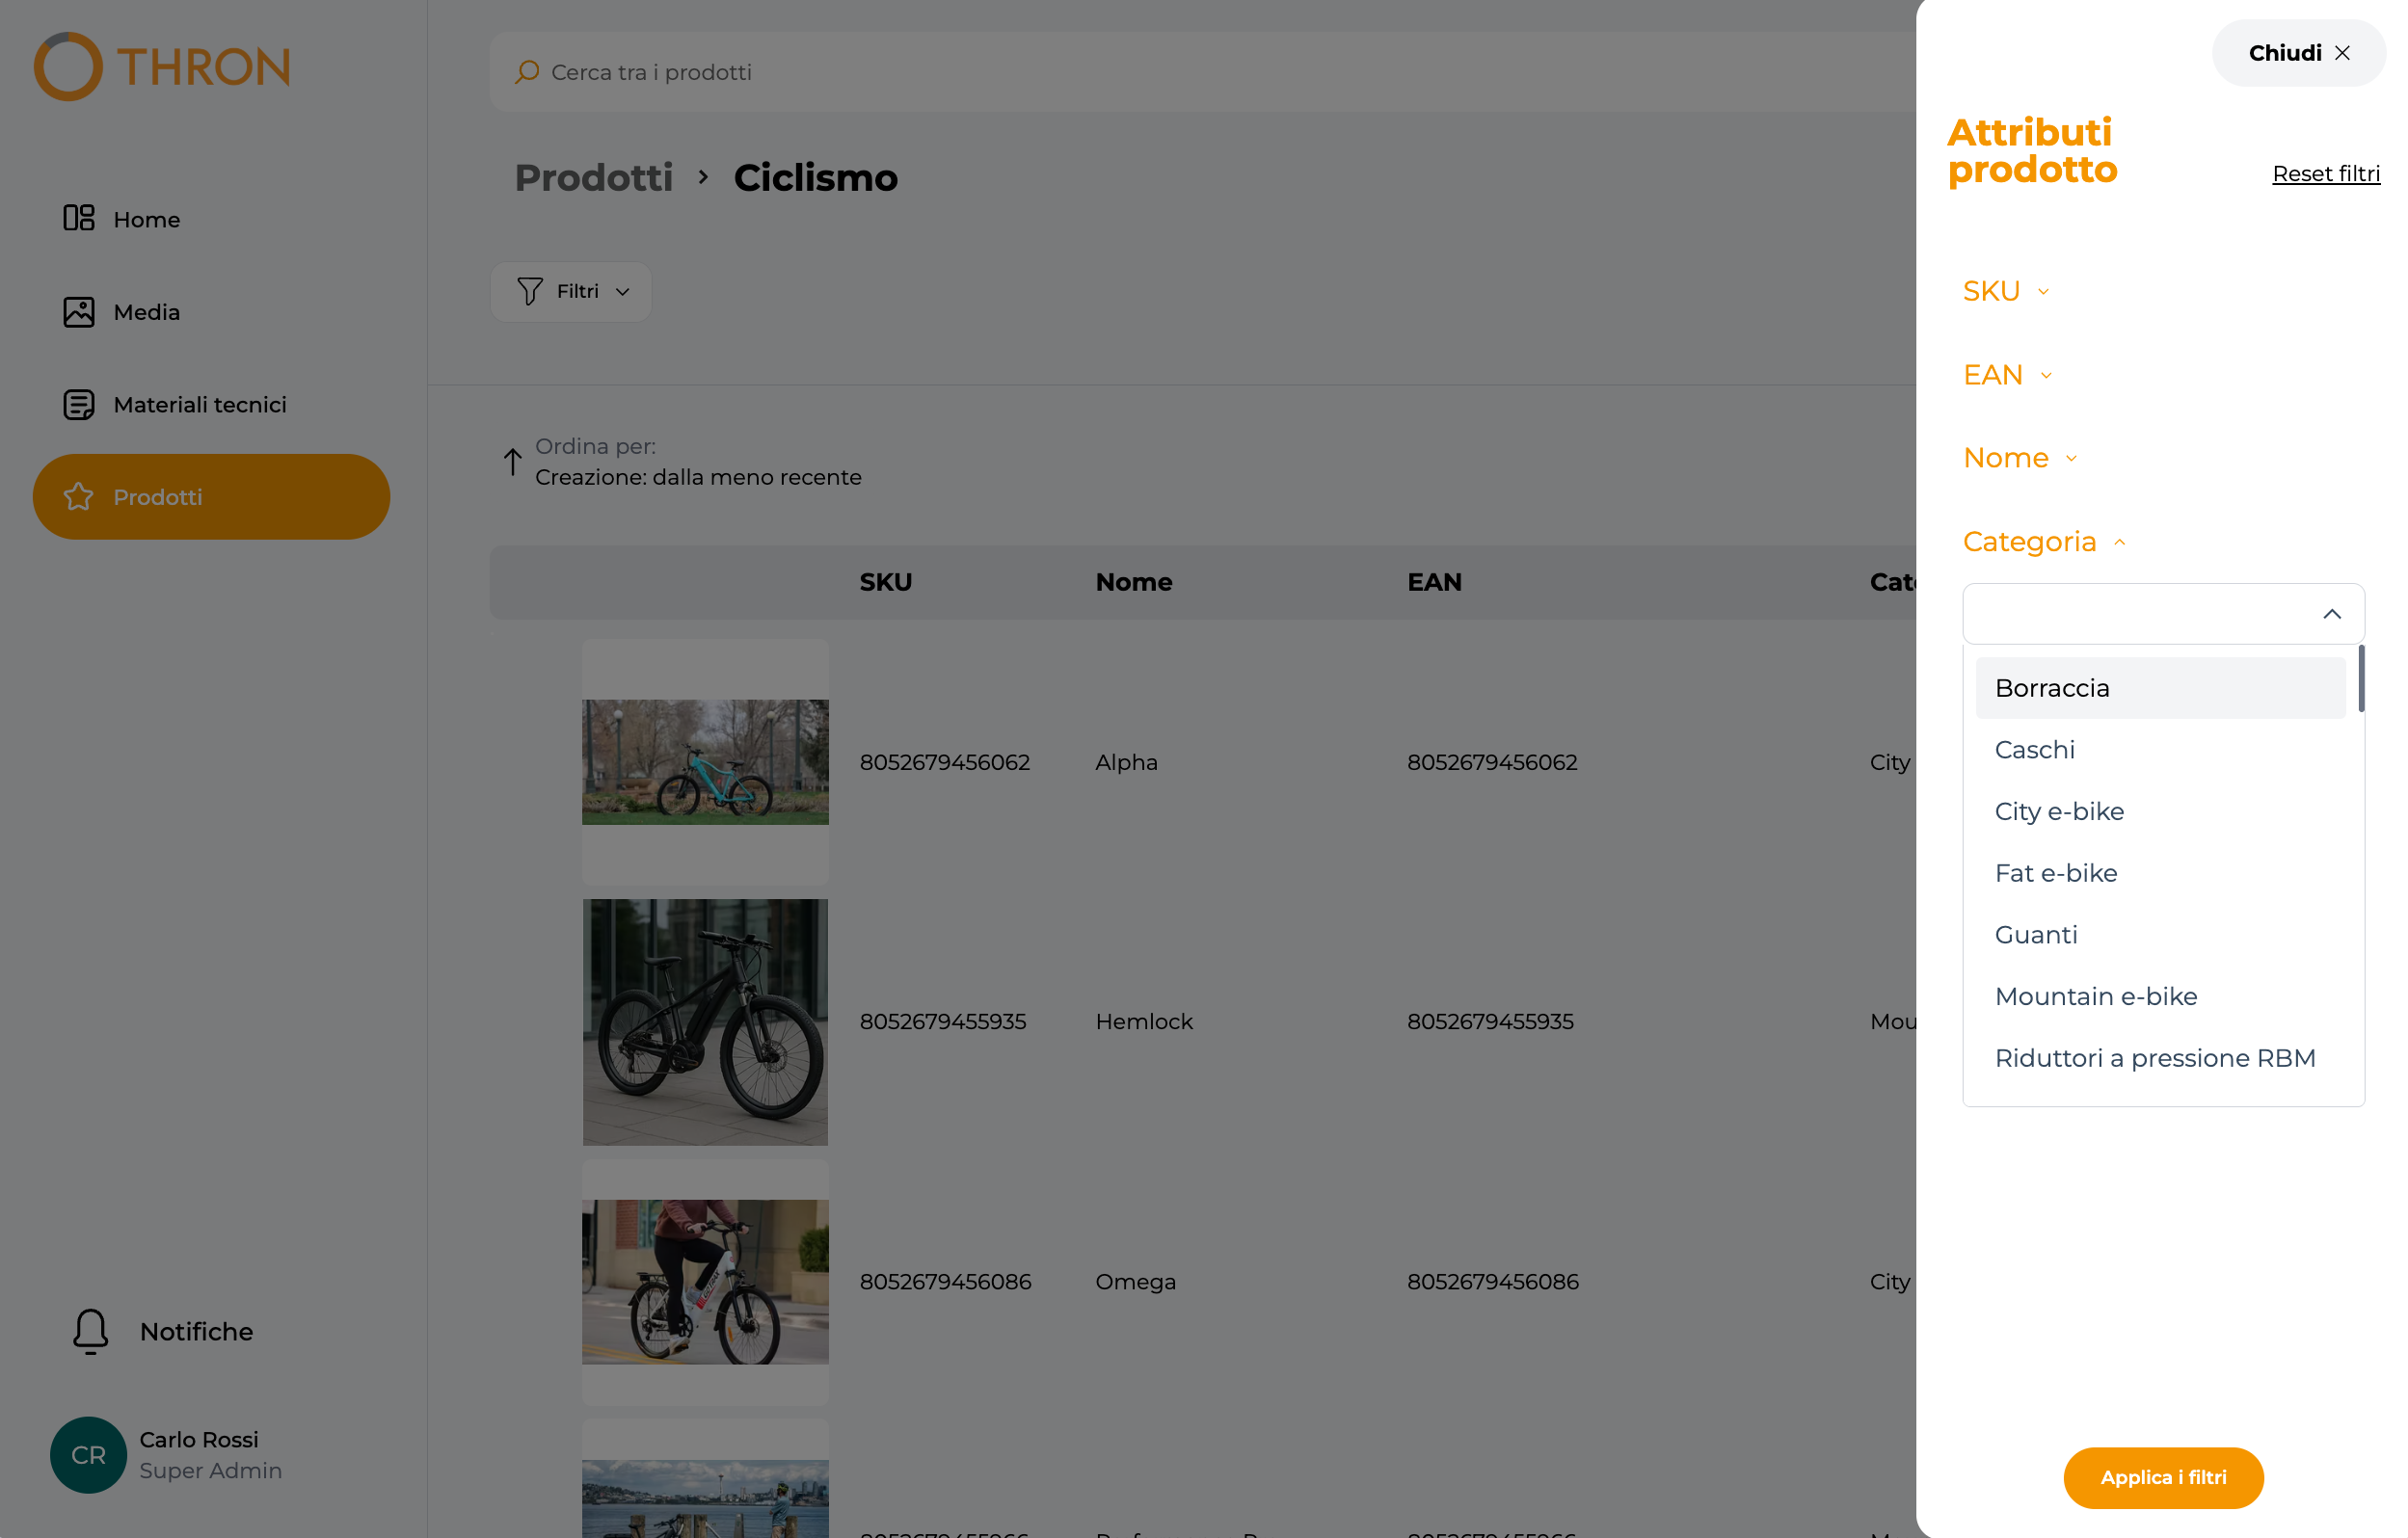Pick City e-bike category

pyautogui.click(x=2160, y=811)
